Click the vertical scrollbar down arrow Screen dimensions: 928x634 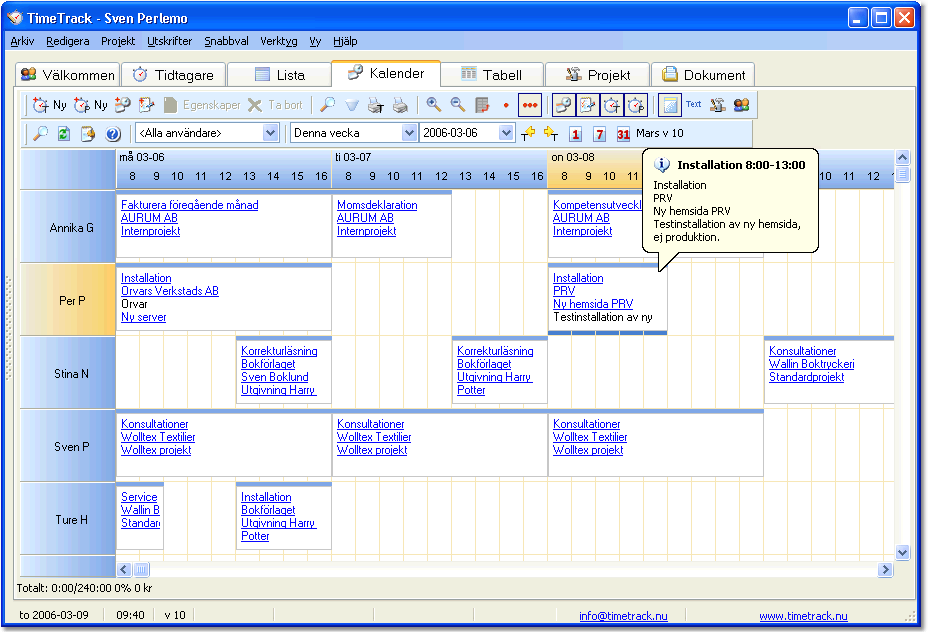902,552
